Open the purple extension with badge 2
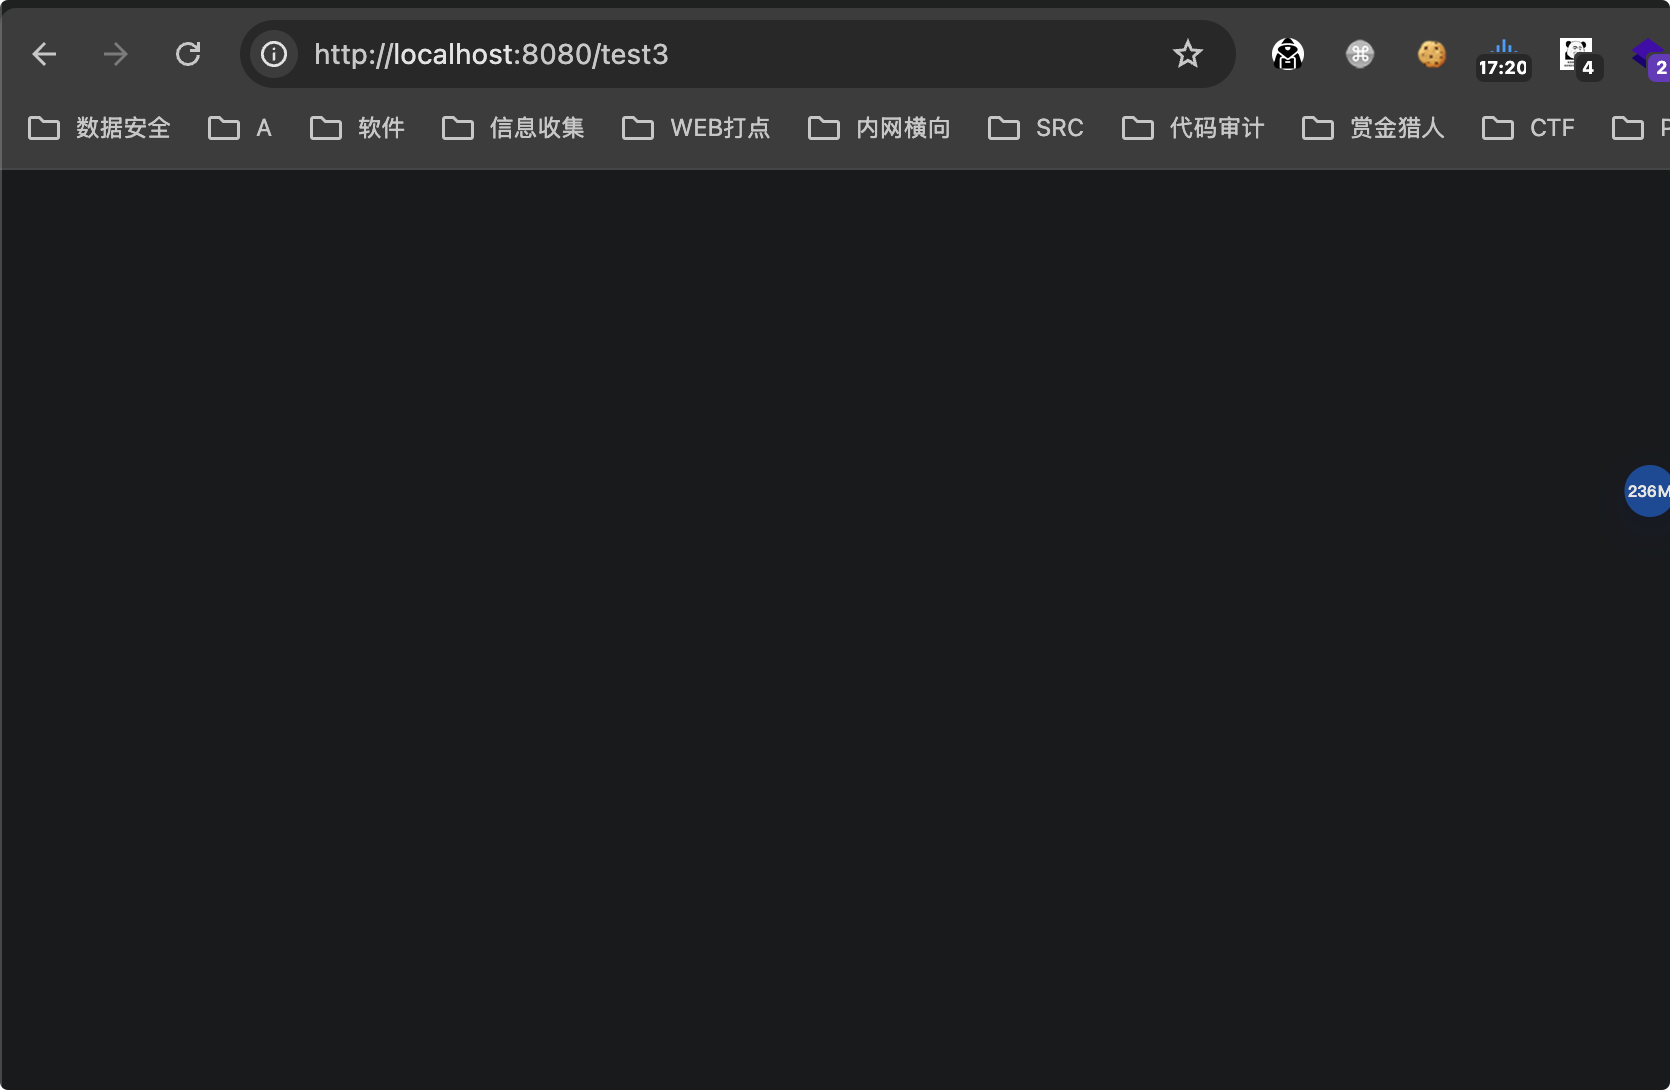1670x1090 pixels. coord(1651,58)
